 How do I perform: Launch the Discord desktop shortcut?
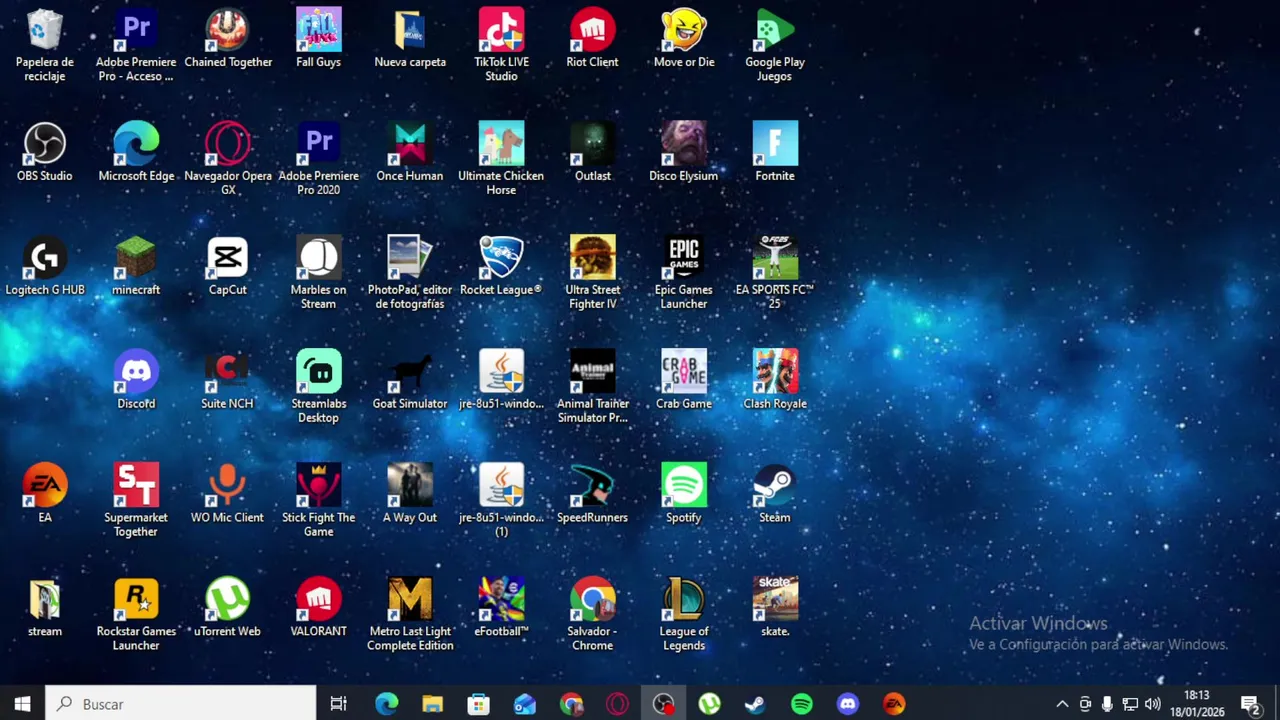(x=136, y=380)
